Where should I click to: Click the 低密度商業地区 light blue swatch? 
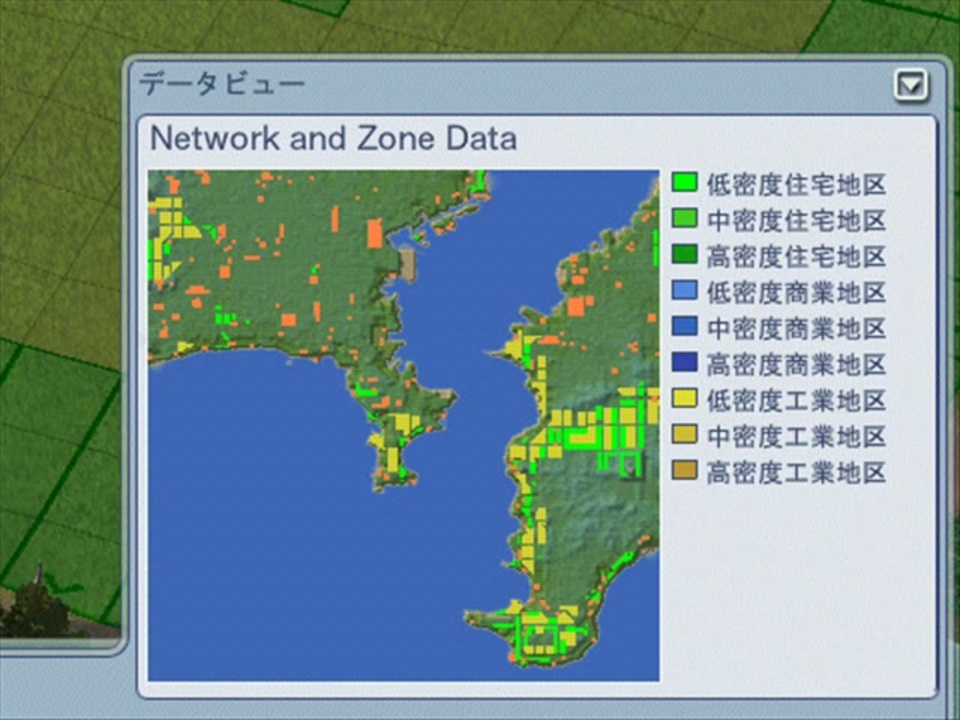tap(684, 290)
